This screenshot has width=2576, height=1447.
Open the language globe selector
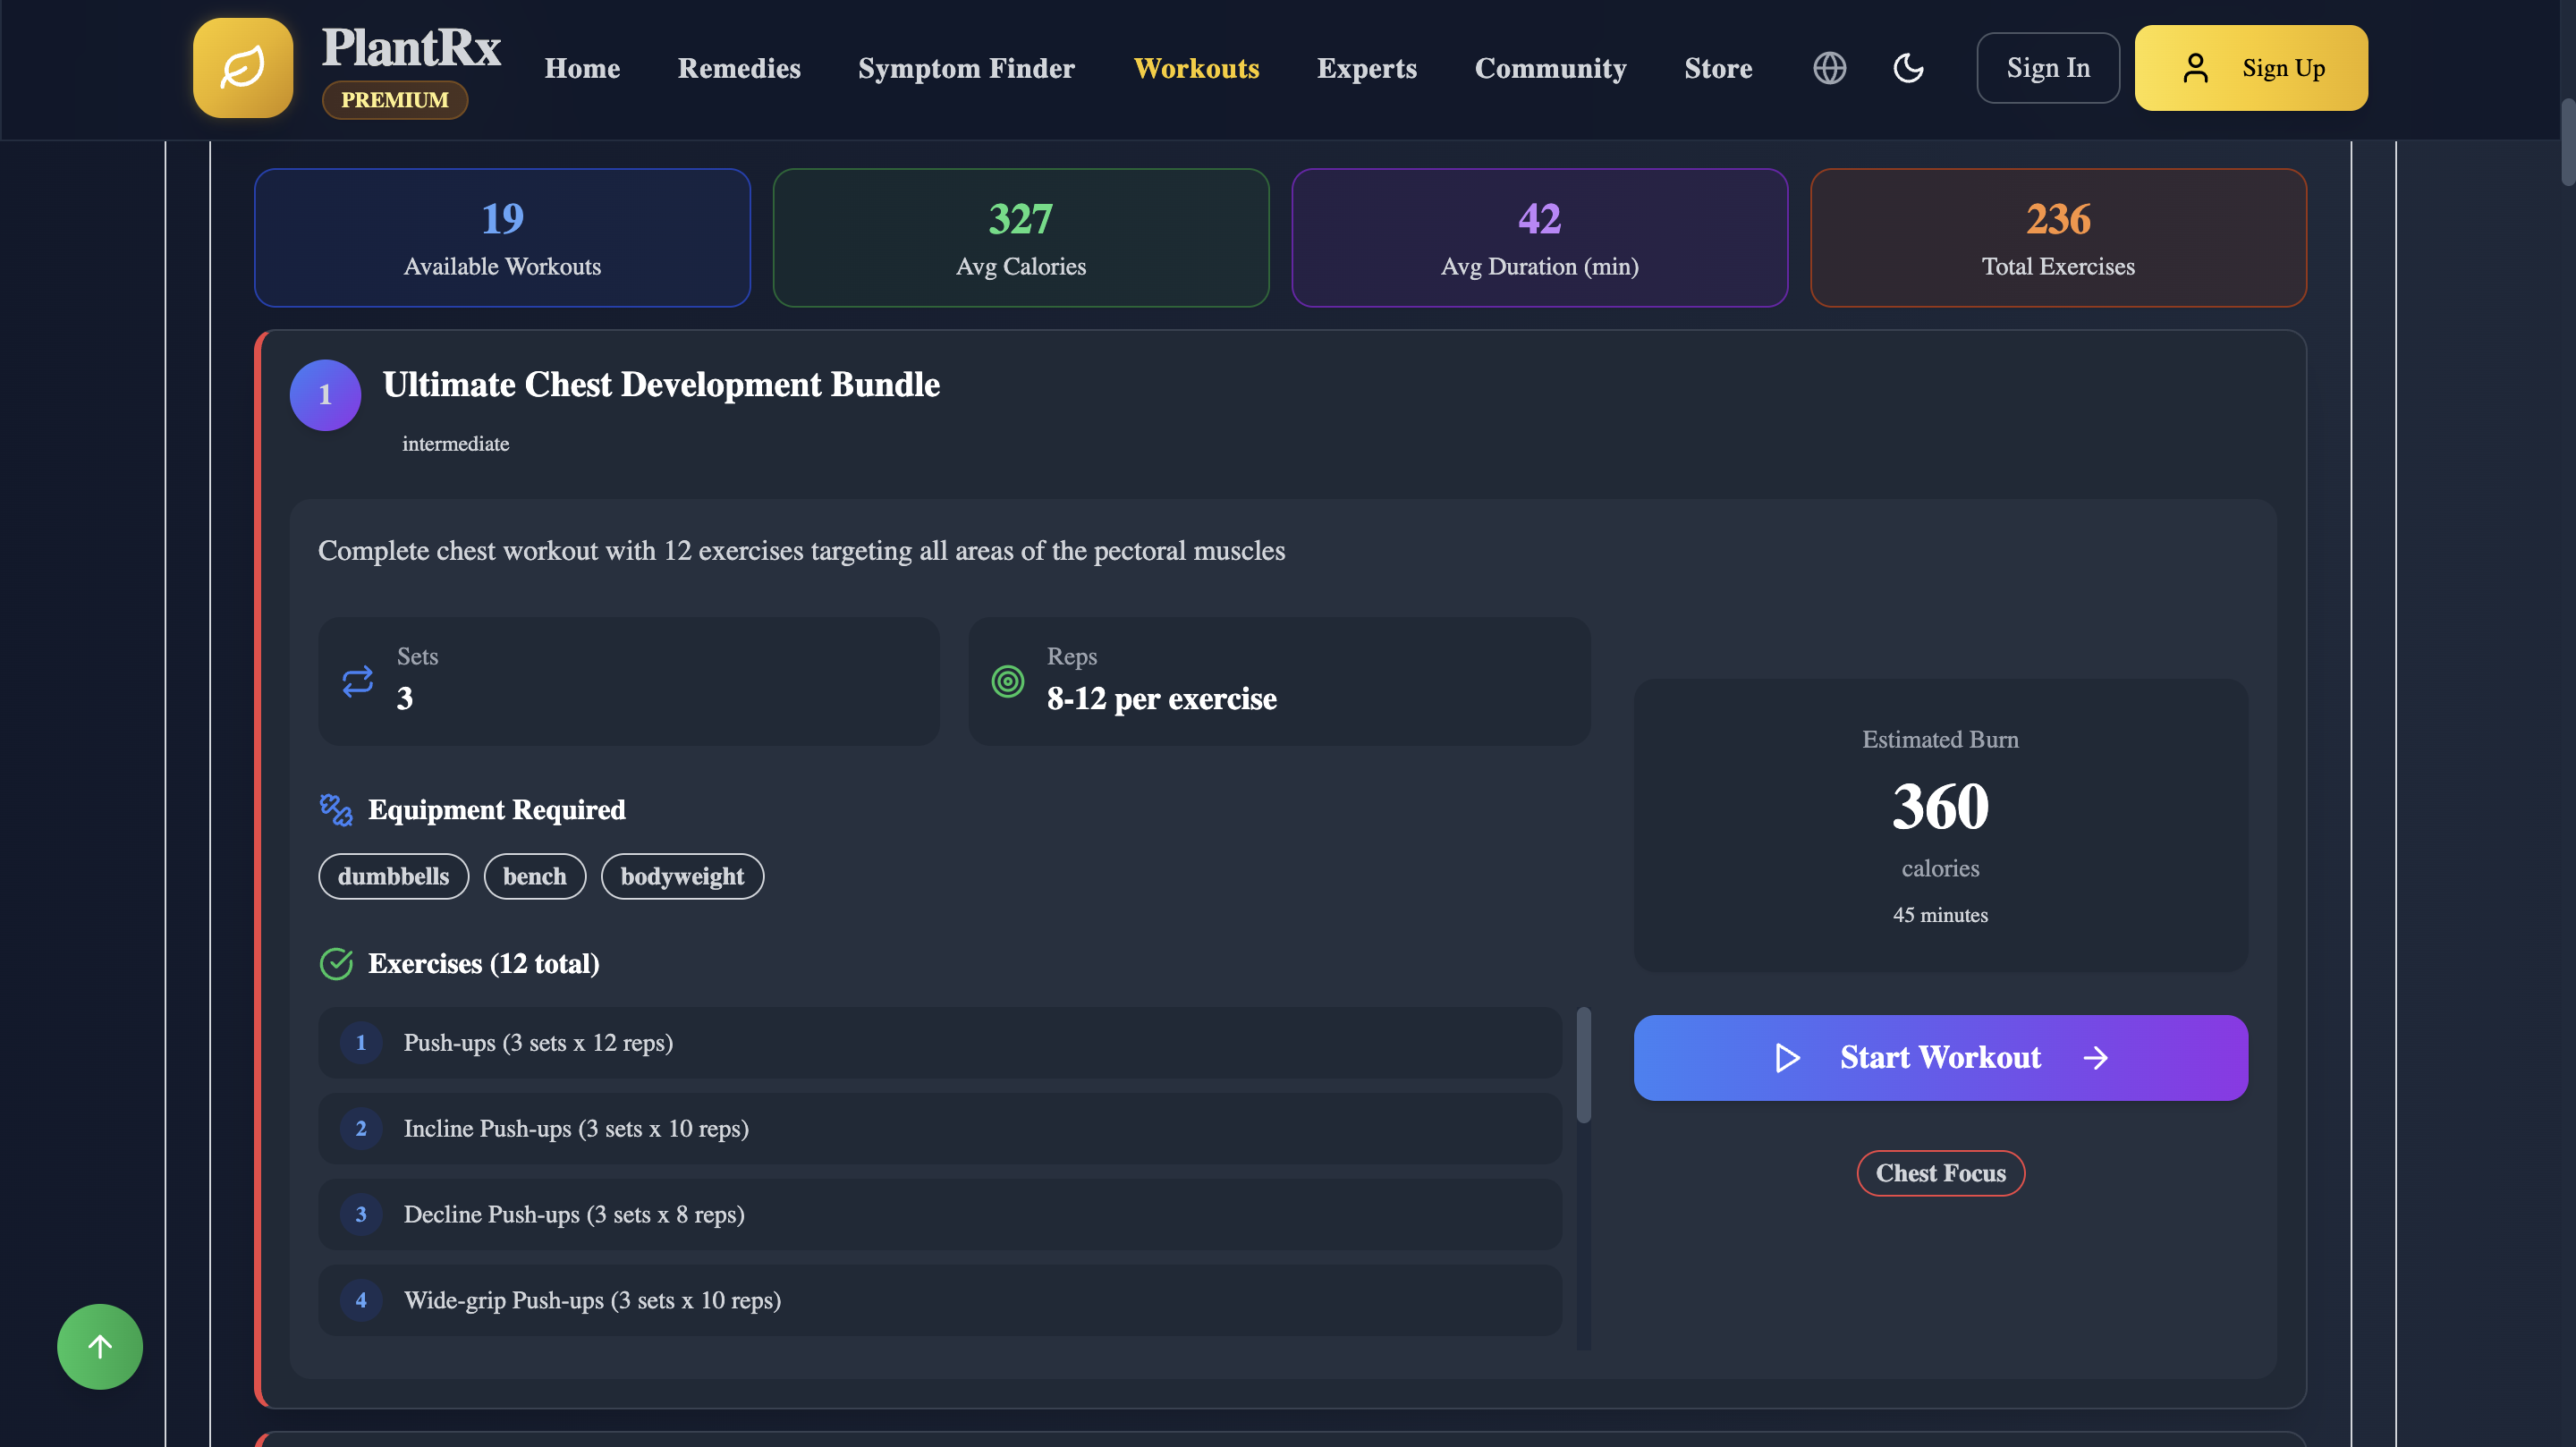point(1829,68)
